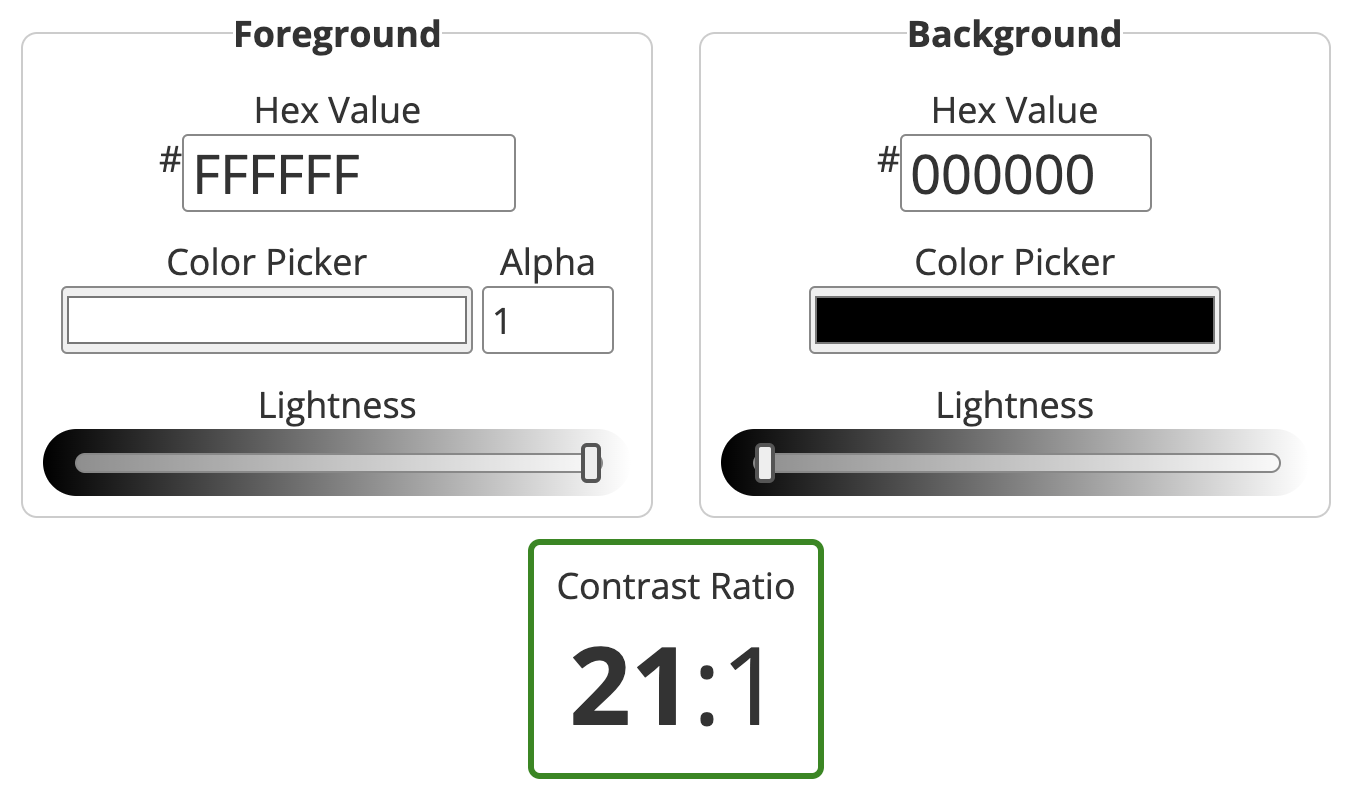Focus the Alpha input field
This screenshot has width=1354, height=798.
(547, 320)
